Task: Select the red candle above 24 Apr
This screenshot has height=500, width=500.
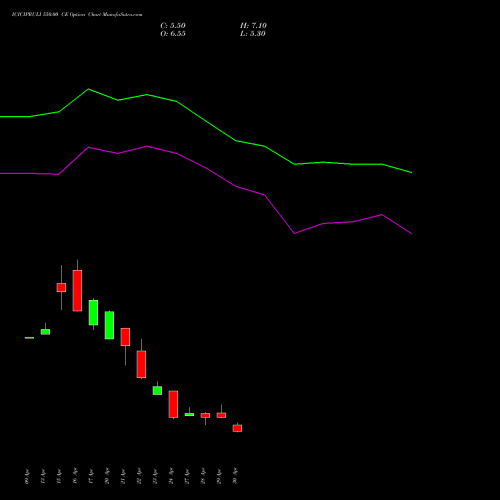Action: (173, 404)
